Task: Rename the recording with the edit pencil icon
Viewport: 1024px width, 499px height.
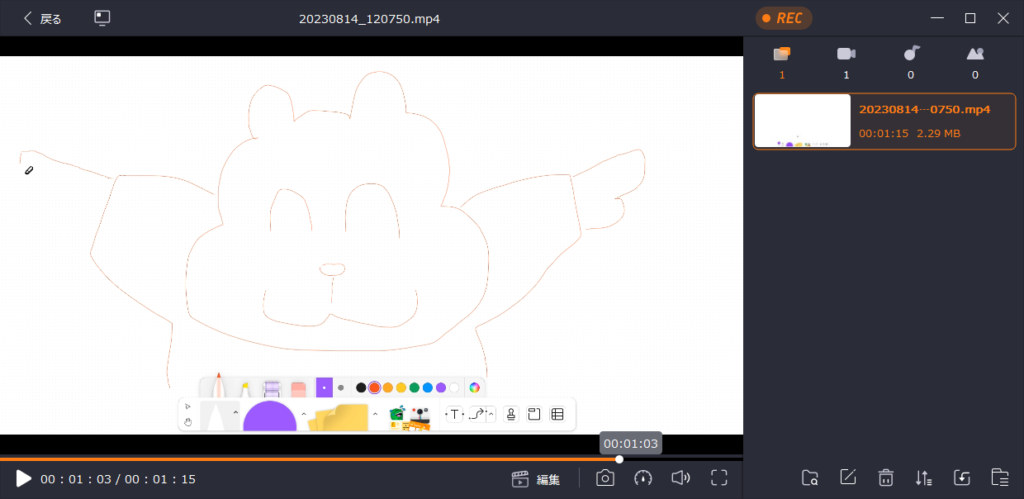Action: [x=848, y=478]
